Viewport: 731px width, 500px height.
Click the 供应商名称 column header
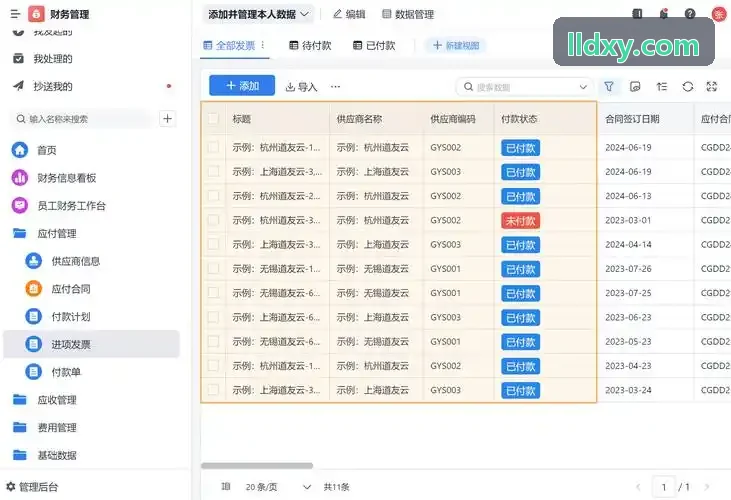pyautogui.click(x=359, y=119)
